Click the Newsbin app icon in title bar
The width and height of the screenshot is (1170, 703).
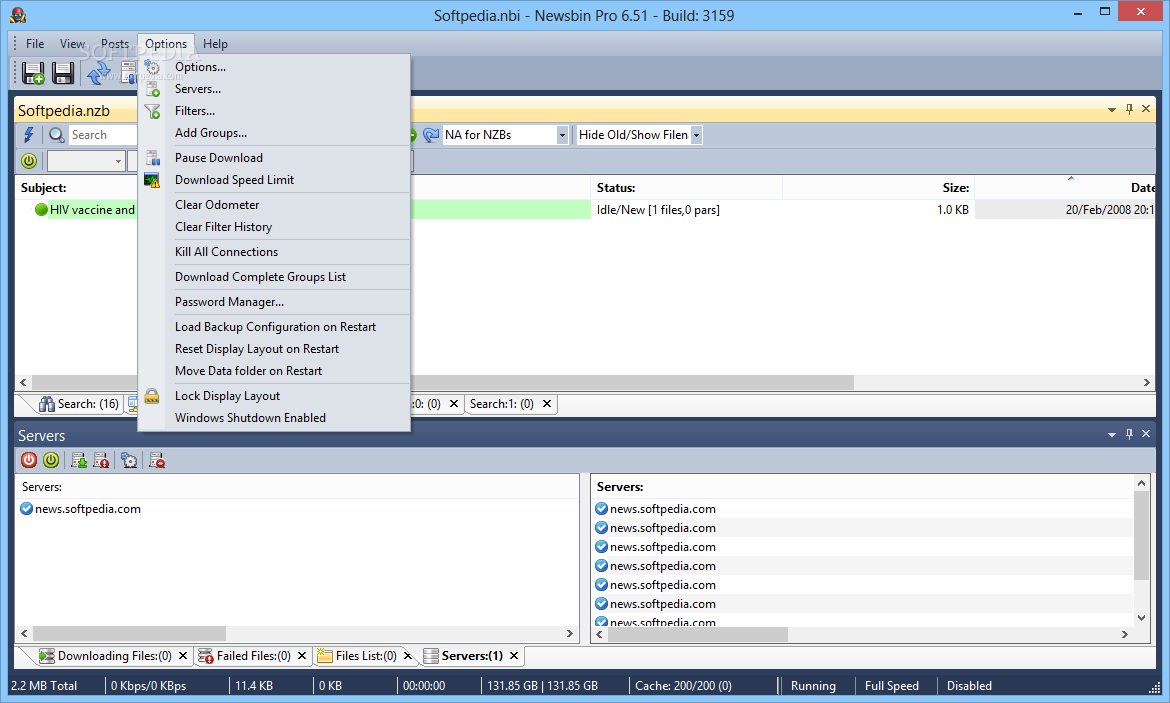pyautogui.click(x=19, y=15)
